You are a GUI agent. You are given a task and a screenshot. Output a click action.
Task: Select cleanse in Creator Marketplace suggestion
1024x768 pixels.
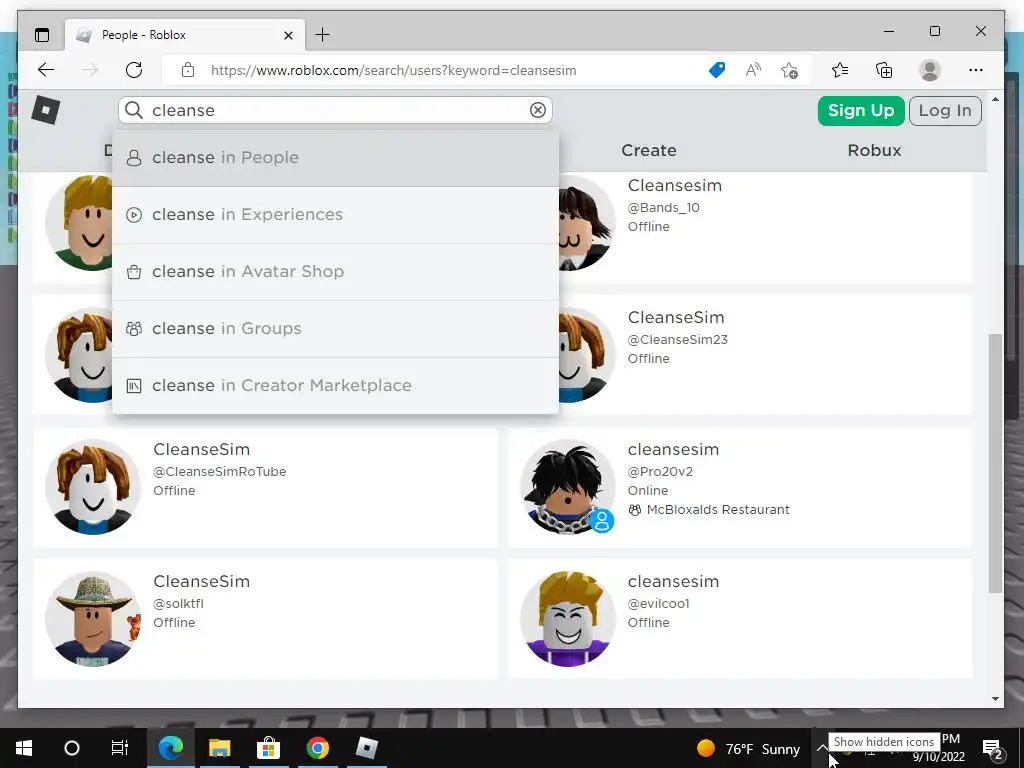(x=336, y=385)
